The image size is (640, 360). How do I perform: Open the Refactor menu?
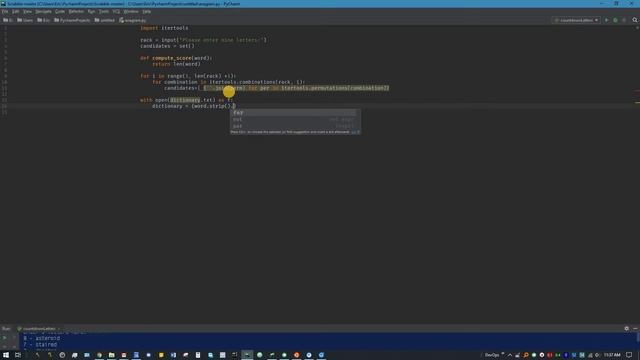(76, 11)
